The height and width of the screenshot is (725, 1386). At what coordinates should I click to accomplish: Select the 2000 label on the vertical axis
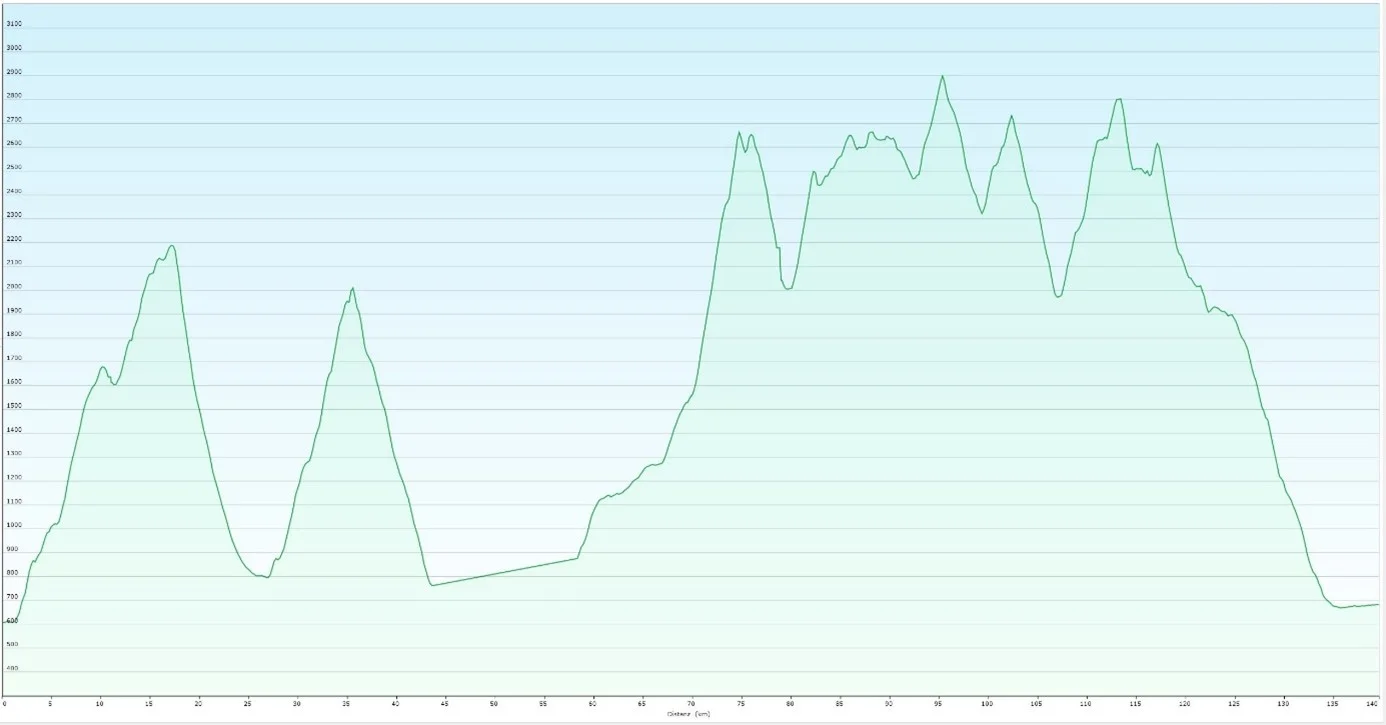tap(14, 287)
